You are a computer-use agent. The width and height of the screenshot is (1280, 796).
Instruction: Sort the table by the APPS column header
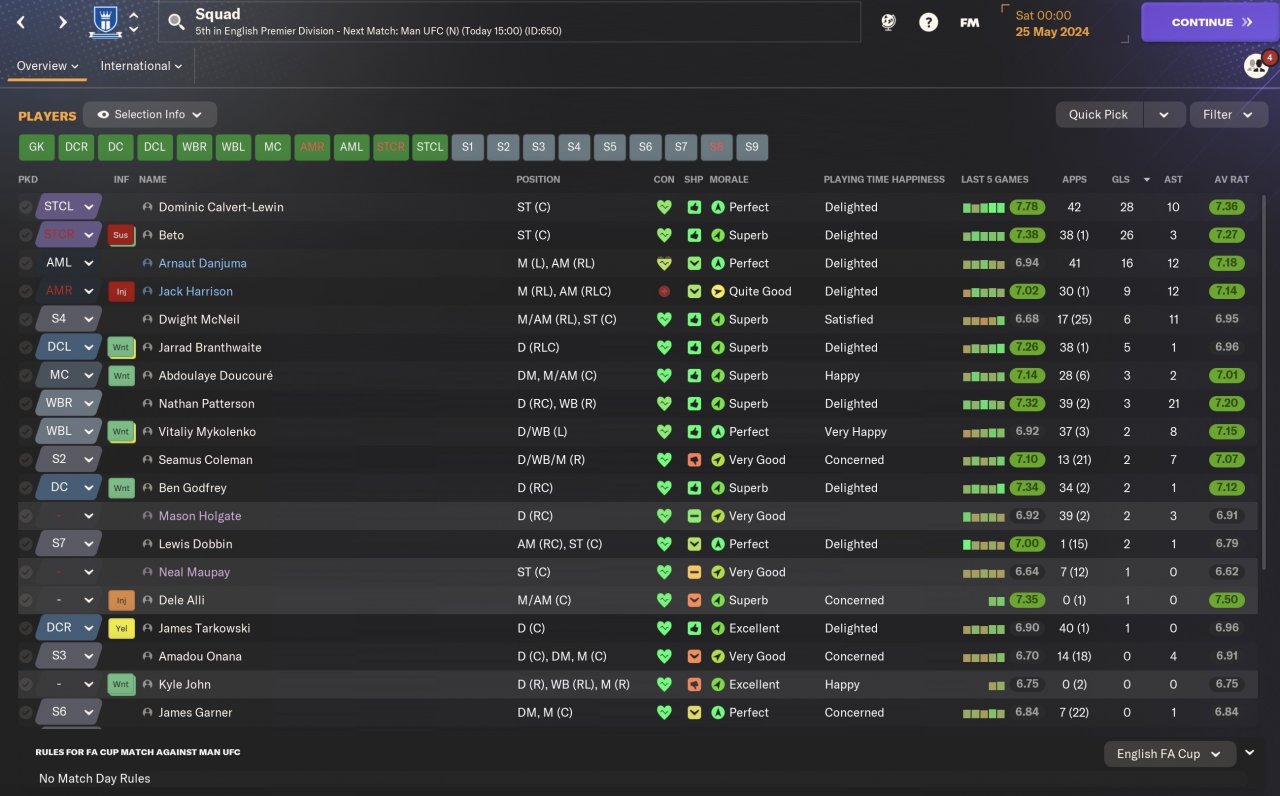click(x=1074, y=180)
